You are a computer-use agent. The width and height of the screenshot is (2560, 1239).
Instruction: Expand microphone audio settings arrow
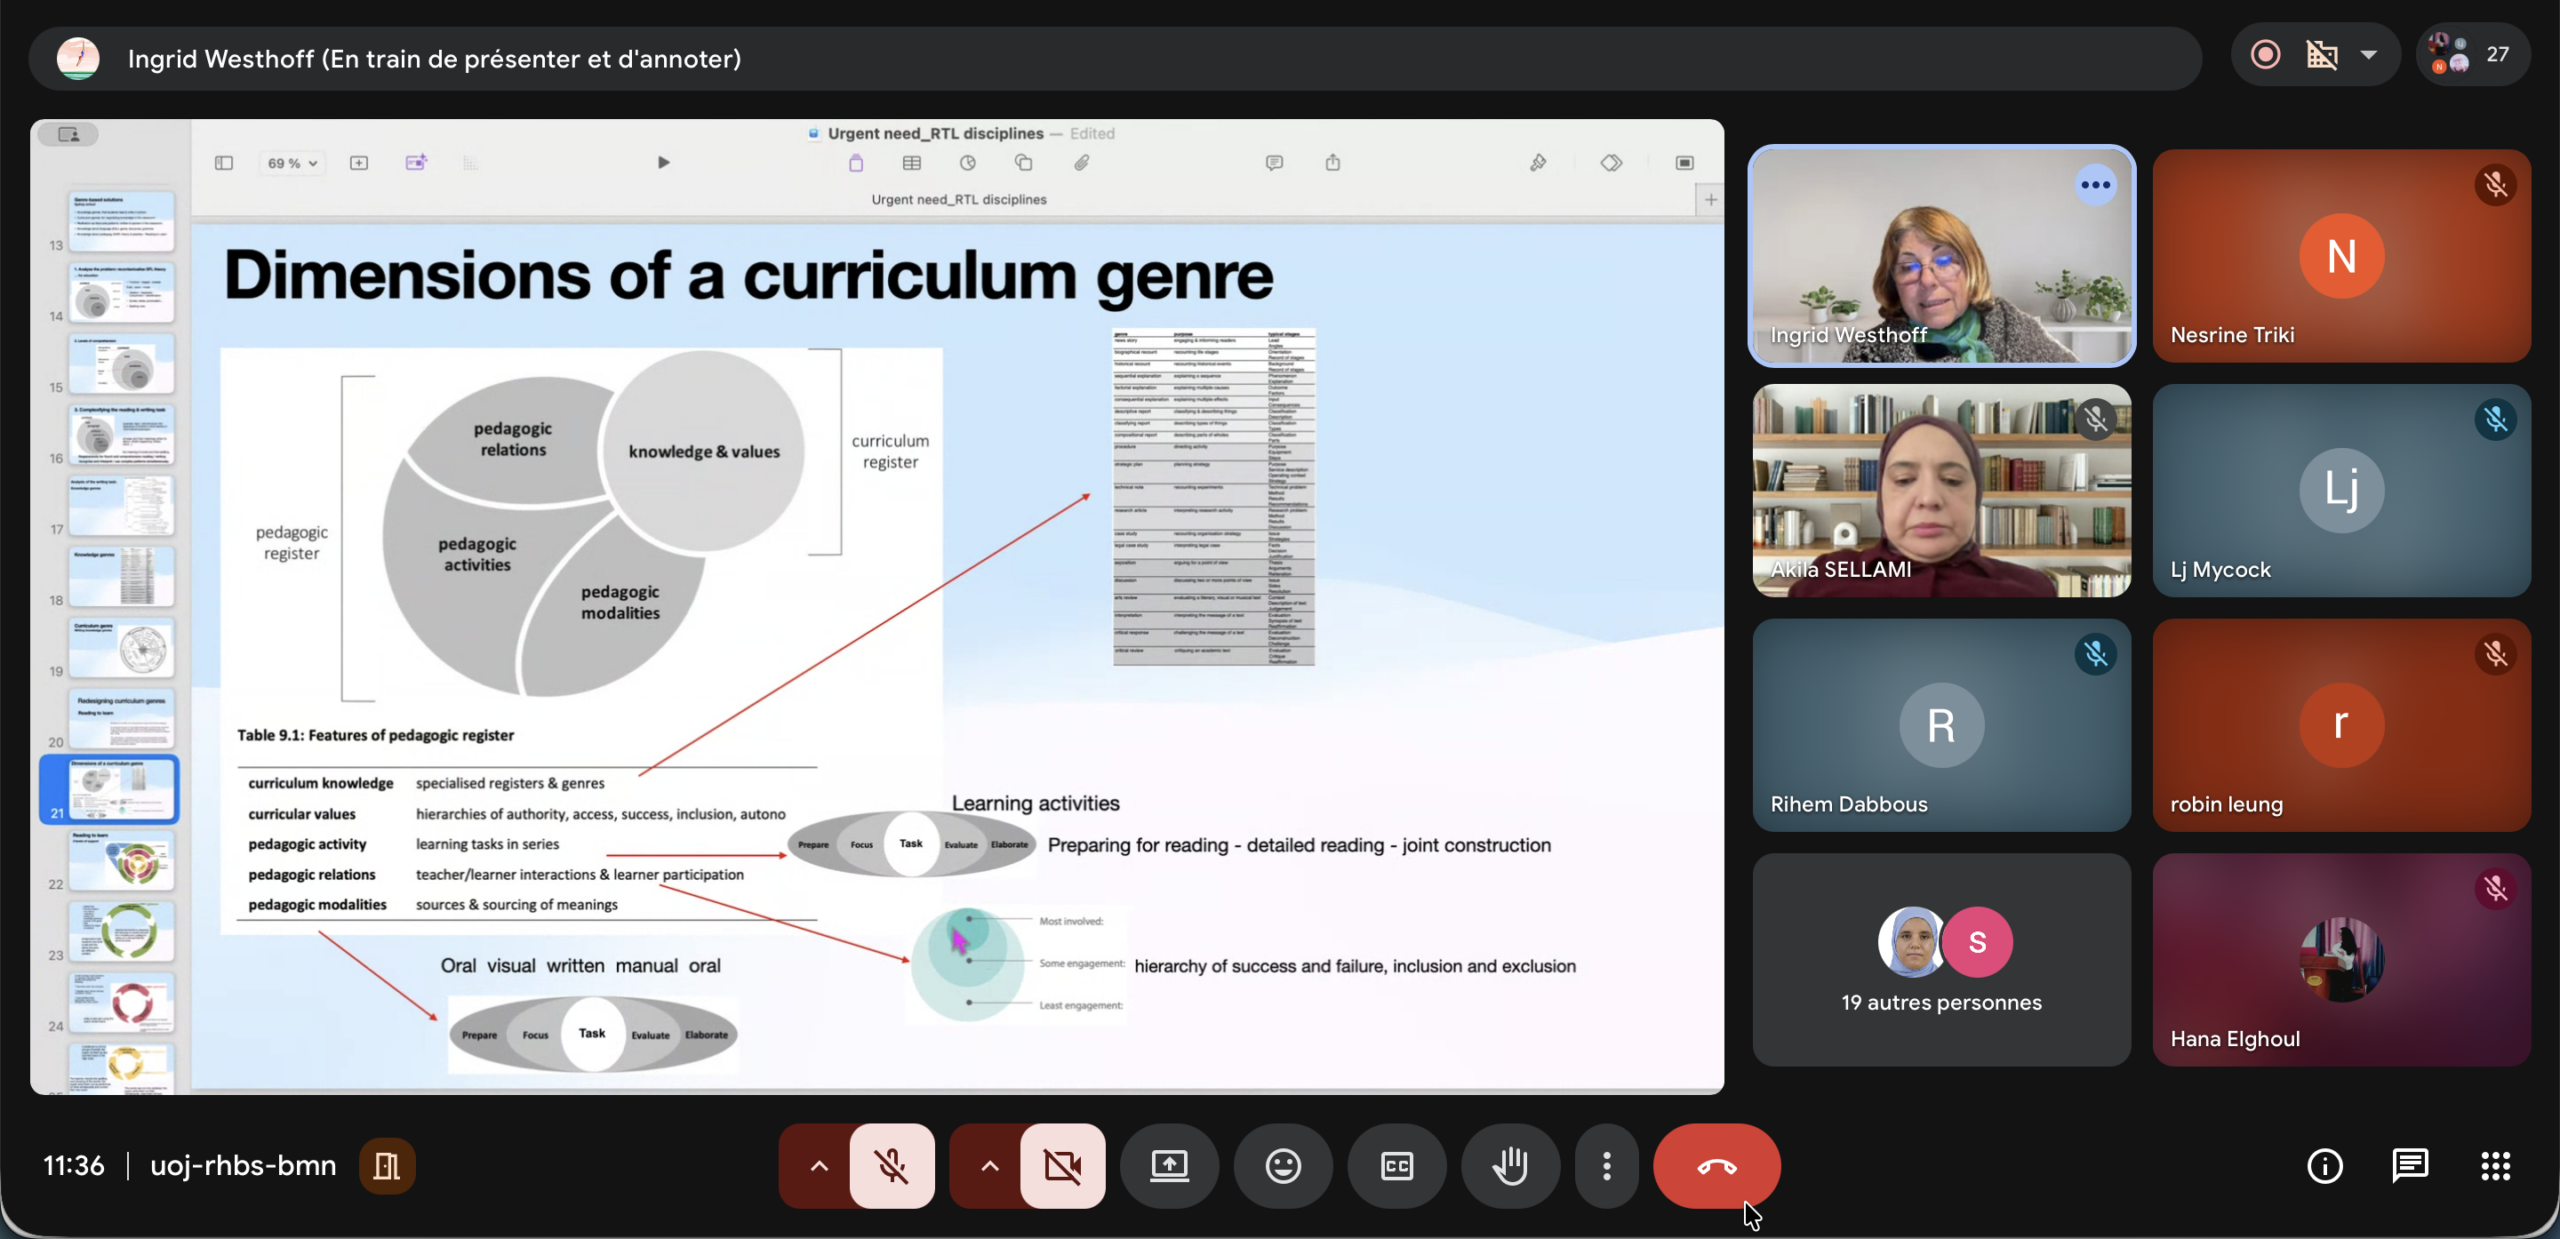tap(819, 1166)
